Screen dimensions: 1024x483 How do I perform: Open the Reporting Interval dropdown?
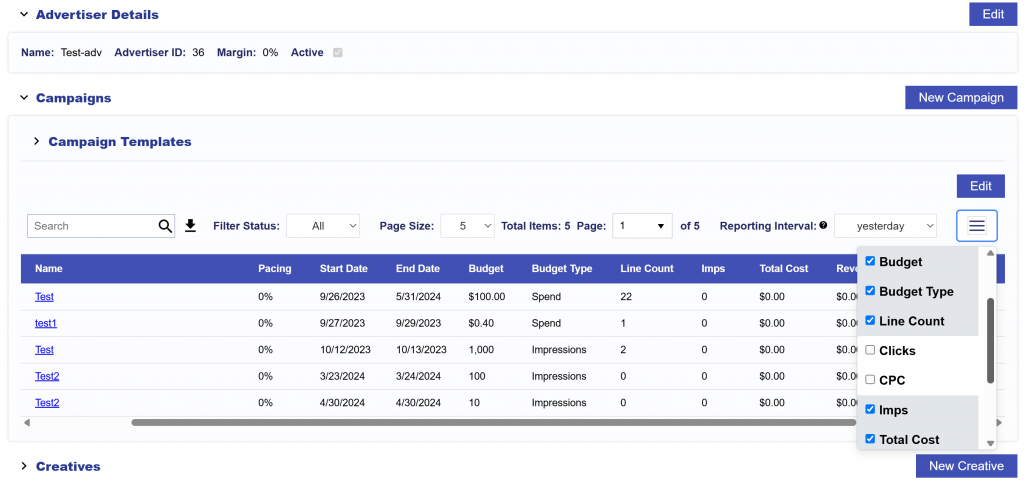[885, 226]
